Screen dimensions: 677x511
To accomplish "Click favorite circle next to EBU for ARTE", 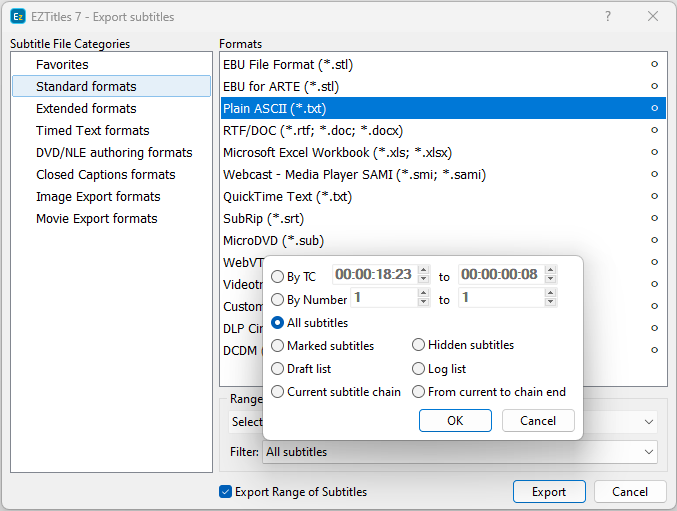I will click(654, 87).
